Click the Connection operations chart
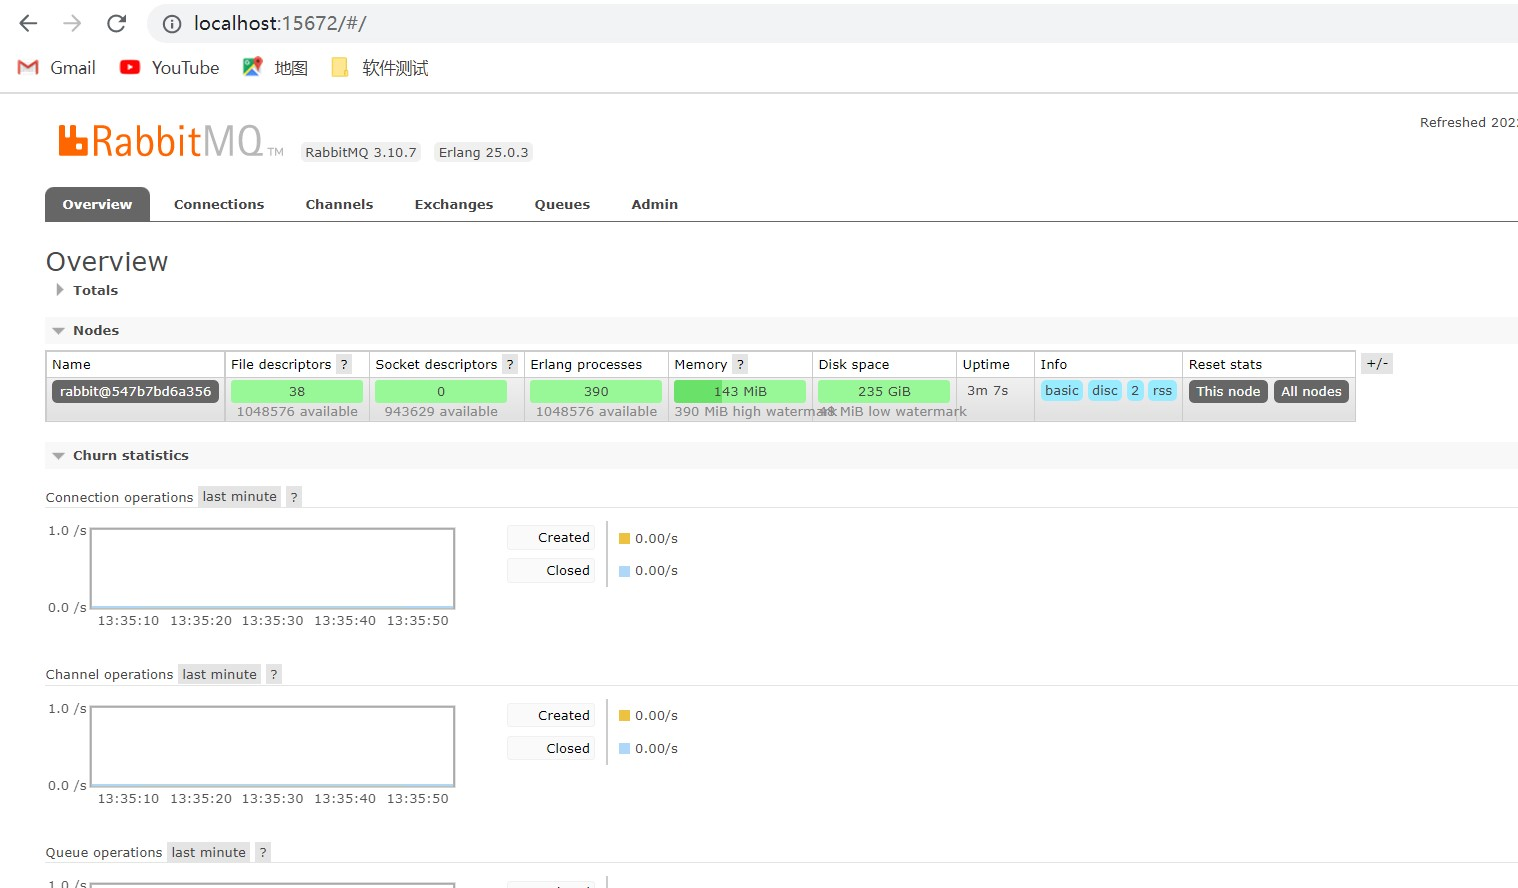The height and width of the screenshot is (888, 1518). 272,568
